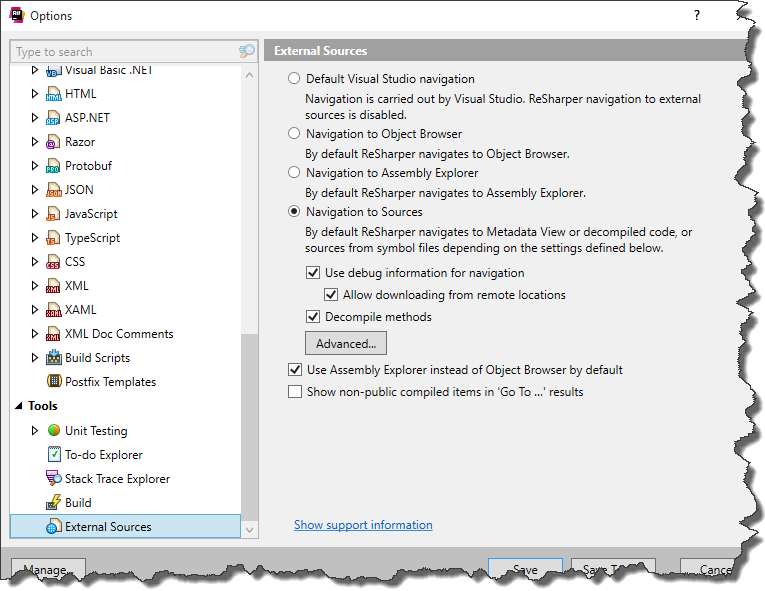The height and width of the screenshot is (591, 765).
Task: Expand the CSS tree node
Action: tap(35, 262)
